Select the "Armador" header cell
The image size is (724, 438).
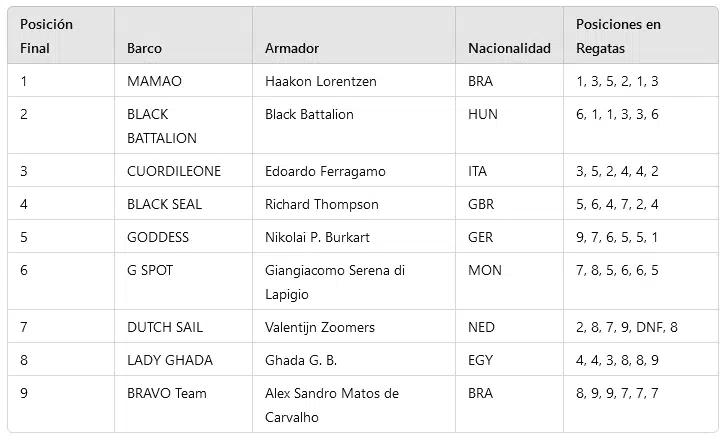coord(292,48)
